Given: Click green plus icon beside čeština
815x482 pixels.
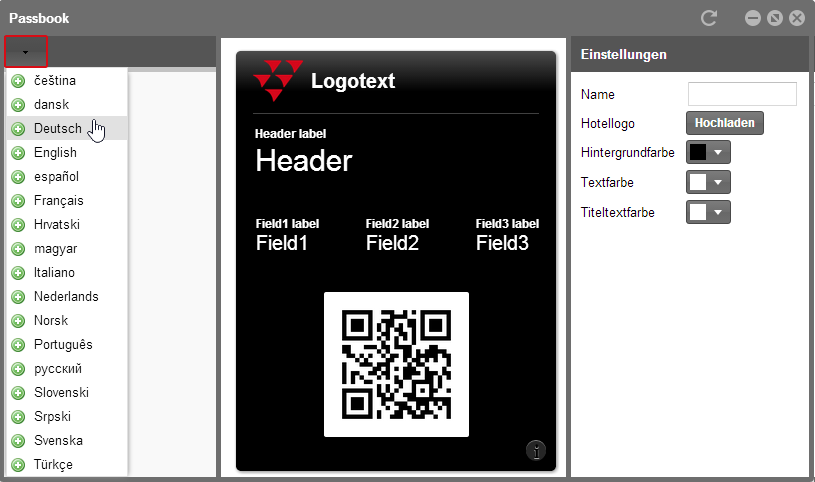Looking at the screenshot, I should (18, 81).
